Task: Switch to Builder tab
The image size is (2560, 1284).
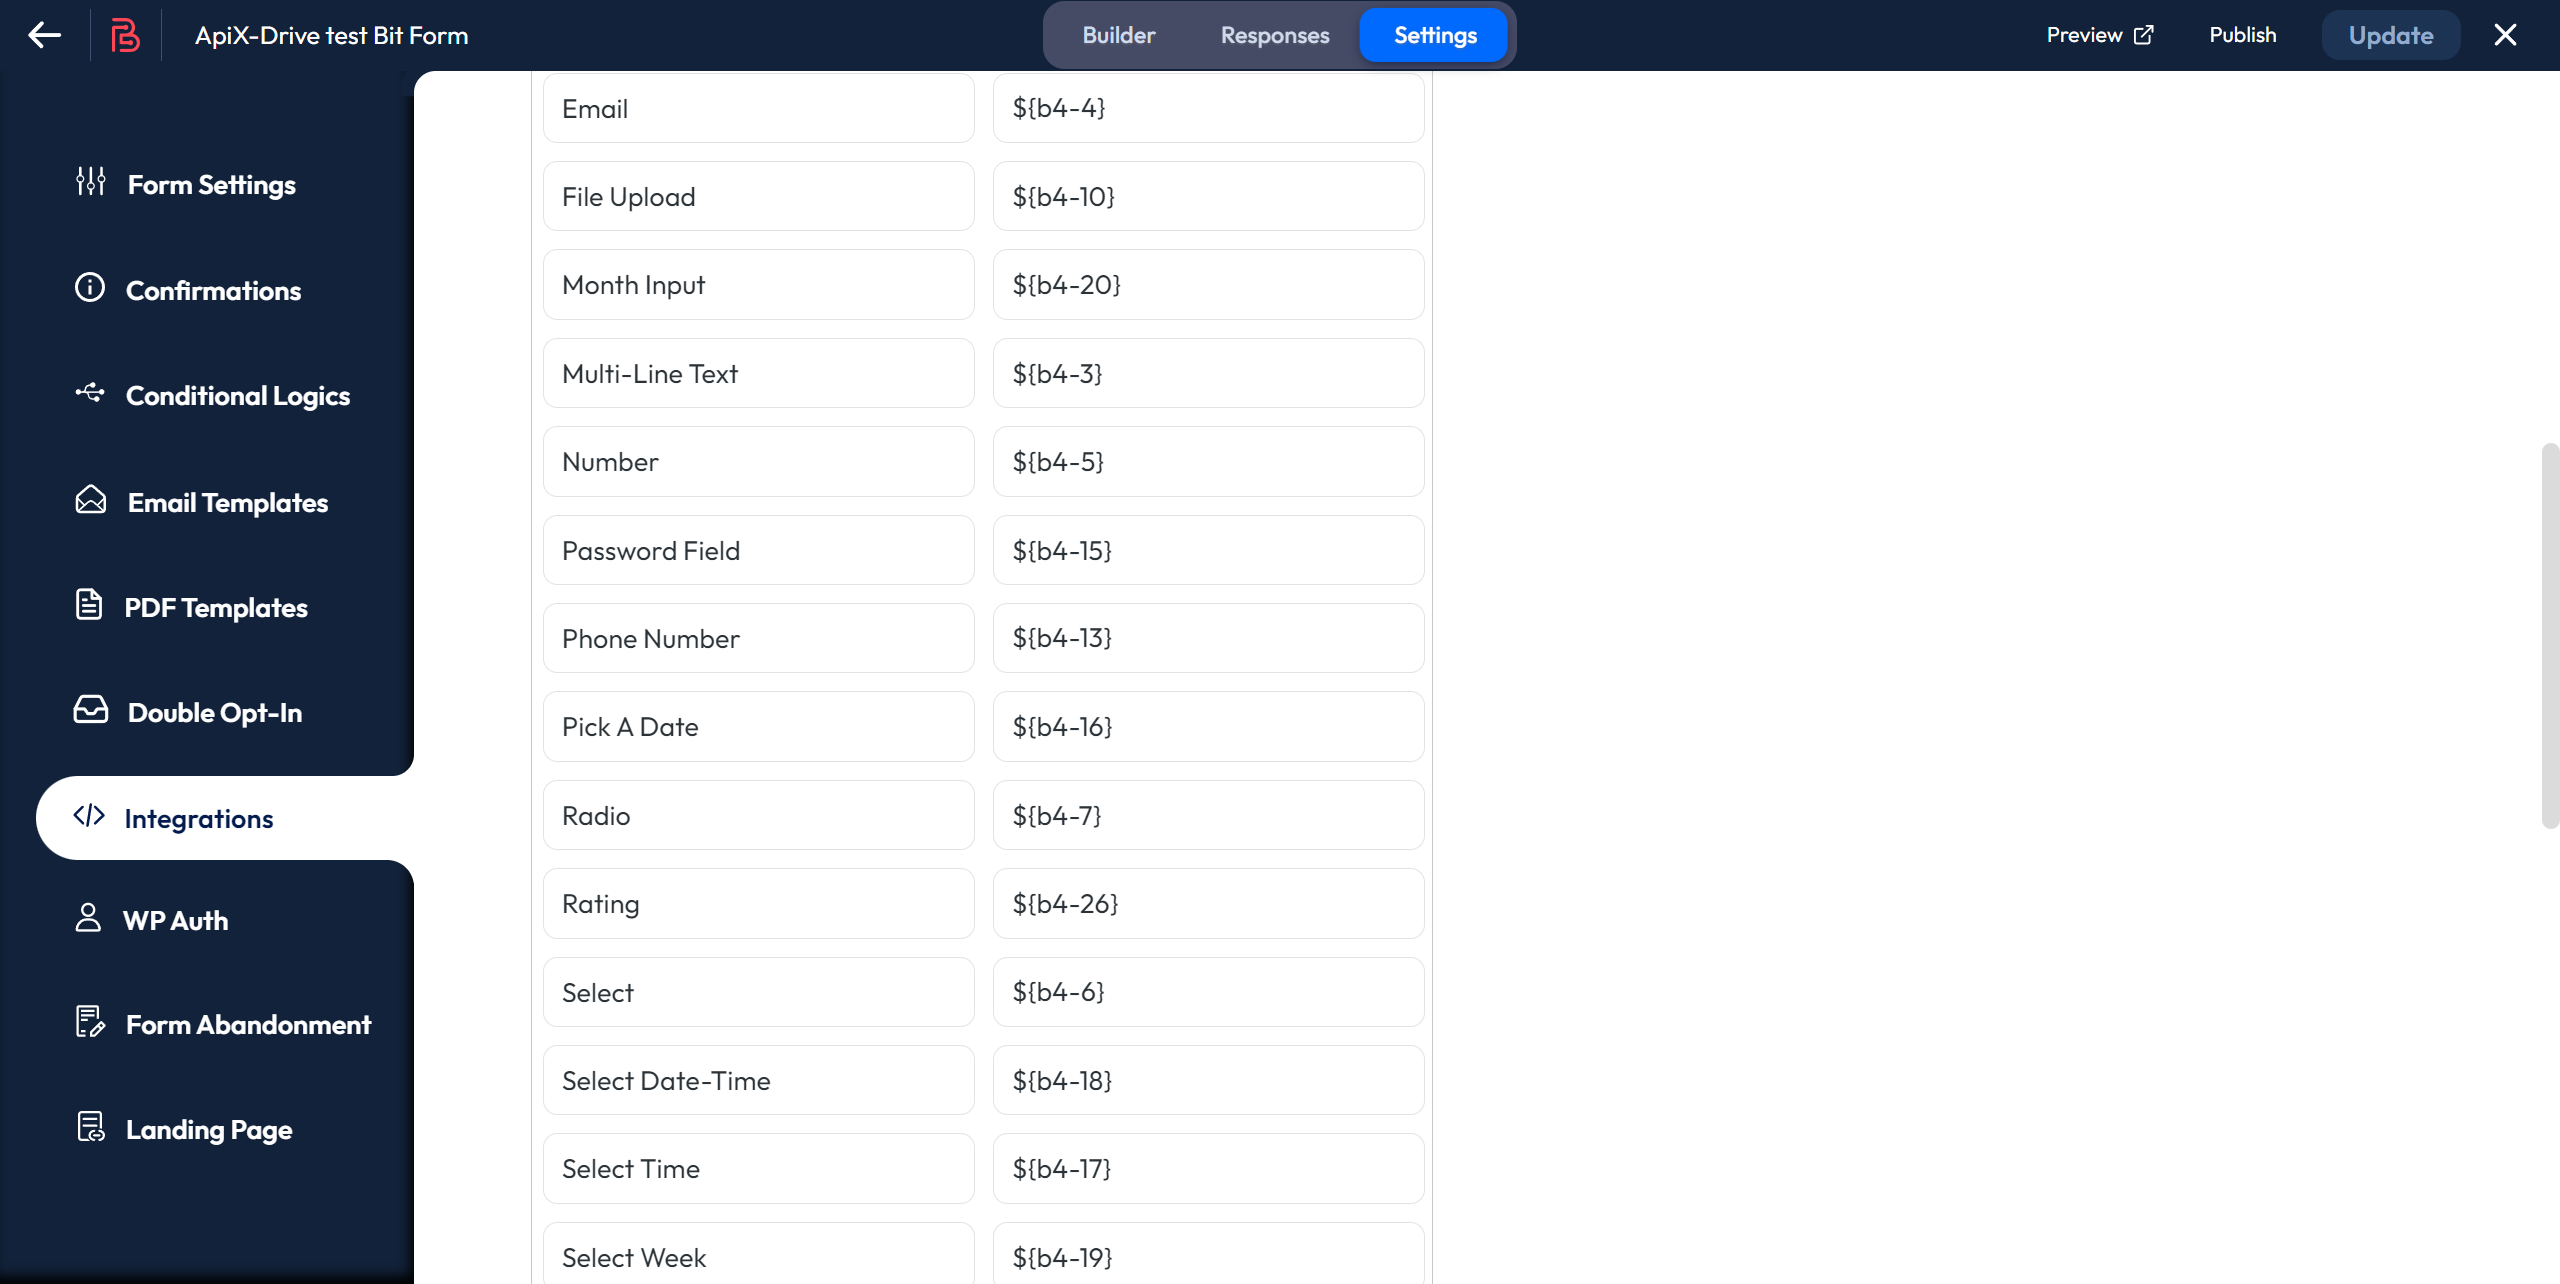Action: click(x=1118, y=34)
